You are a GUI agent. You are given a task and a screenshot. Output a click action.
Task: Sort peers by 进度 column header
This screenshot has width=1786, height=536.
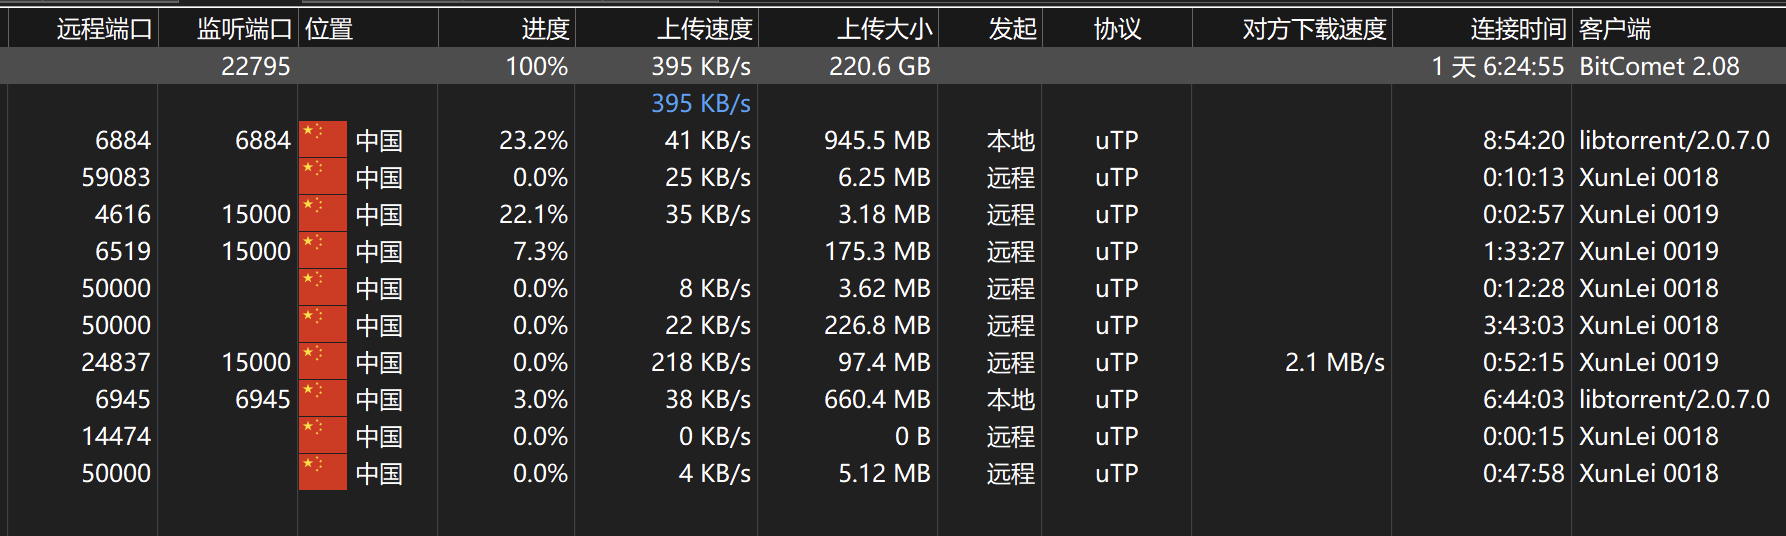[x=507, y=29]
